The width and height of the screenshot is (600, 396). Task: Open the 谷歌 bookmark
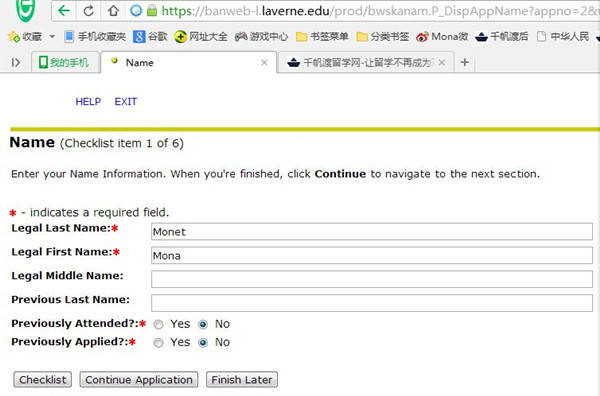150,37
